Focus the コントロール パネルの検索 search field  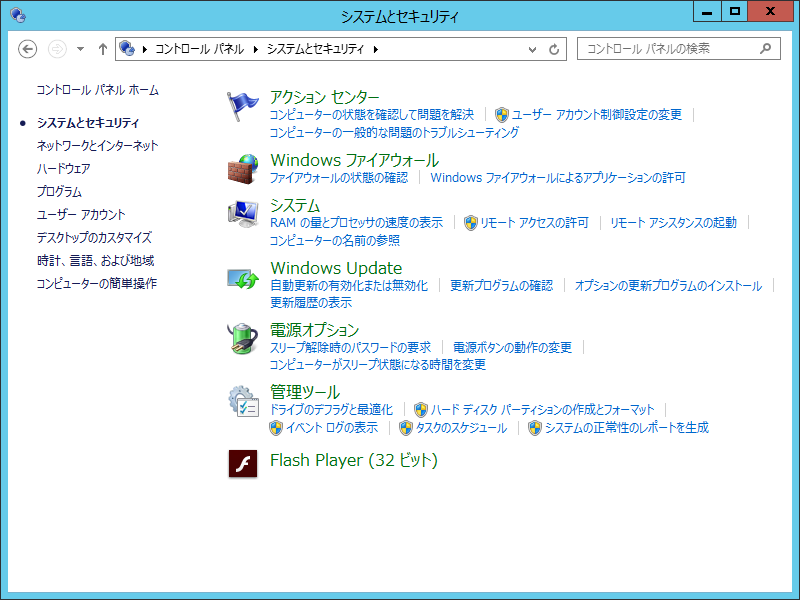679,48
